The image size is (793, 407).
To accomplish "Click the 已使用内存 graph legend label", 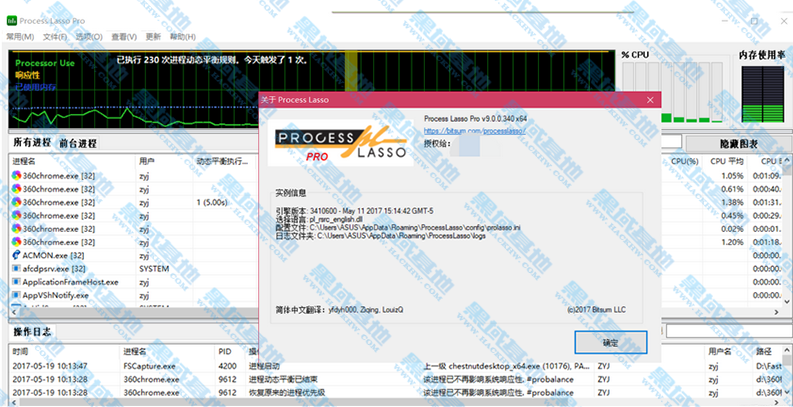I will [35, 87].
